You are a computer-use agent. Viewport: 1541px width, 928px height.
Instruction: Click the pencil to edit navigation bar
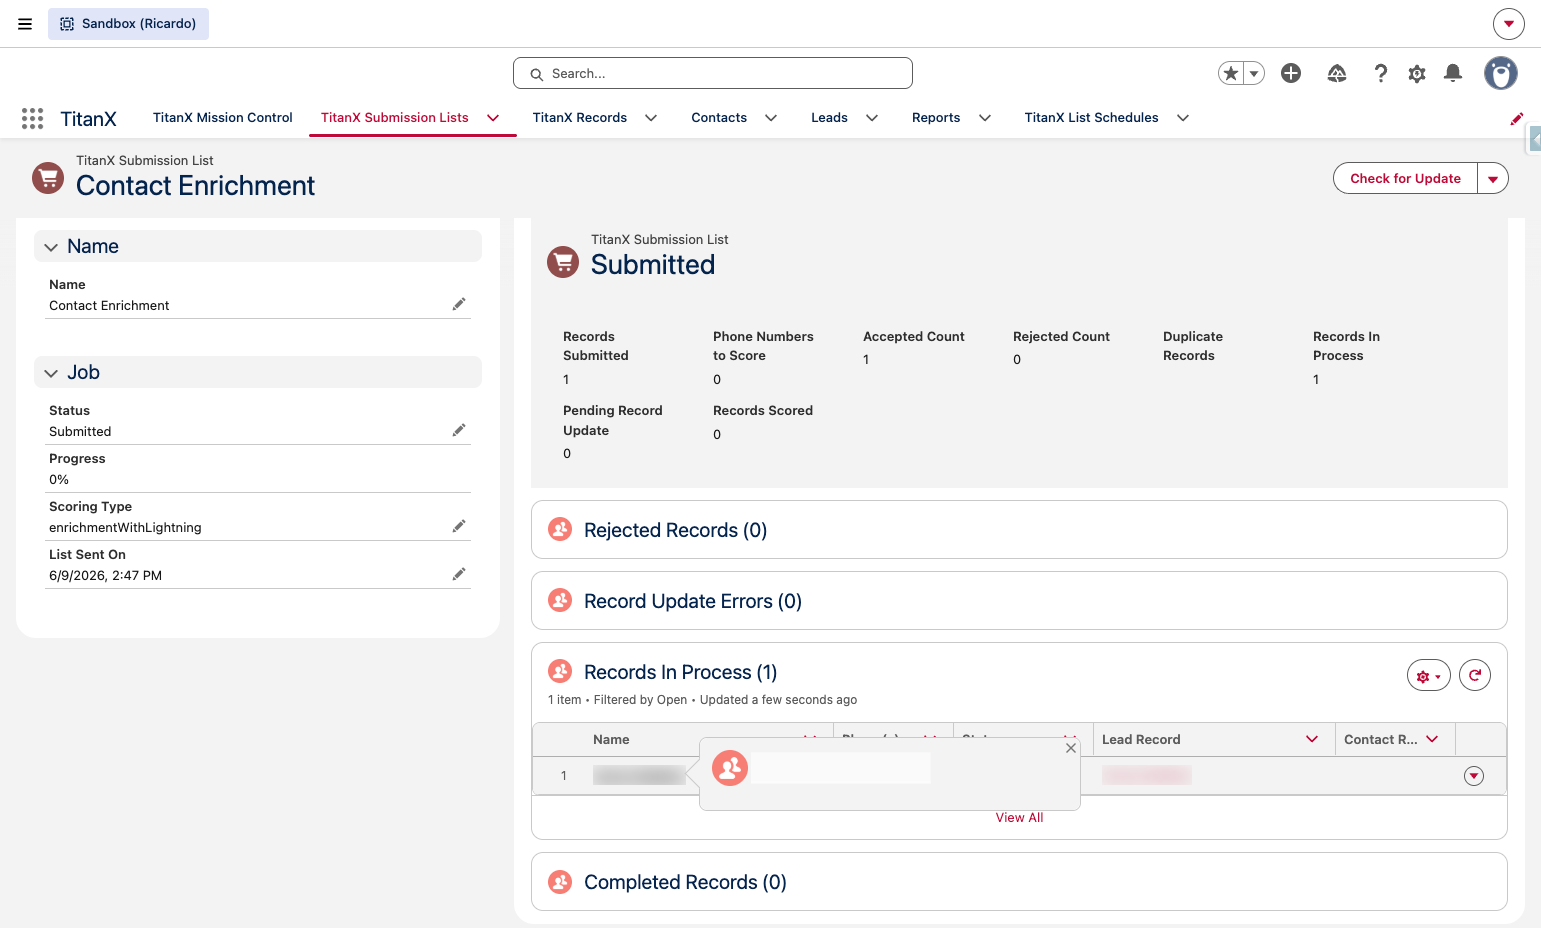point(1517,118)
